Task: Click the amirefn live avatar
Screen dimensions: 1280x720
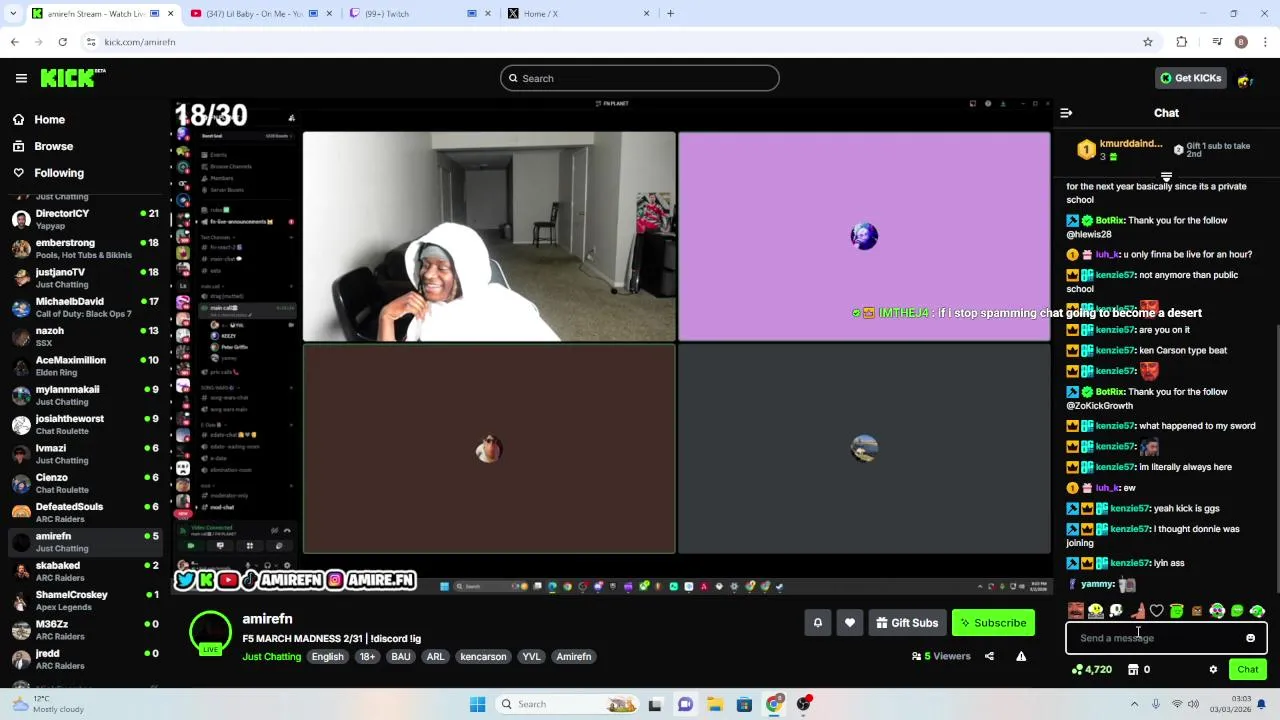Action: 211,633
